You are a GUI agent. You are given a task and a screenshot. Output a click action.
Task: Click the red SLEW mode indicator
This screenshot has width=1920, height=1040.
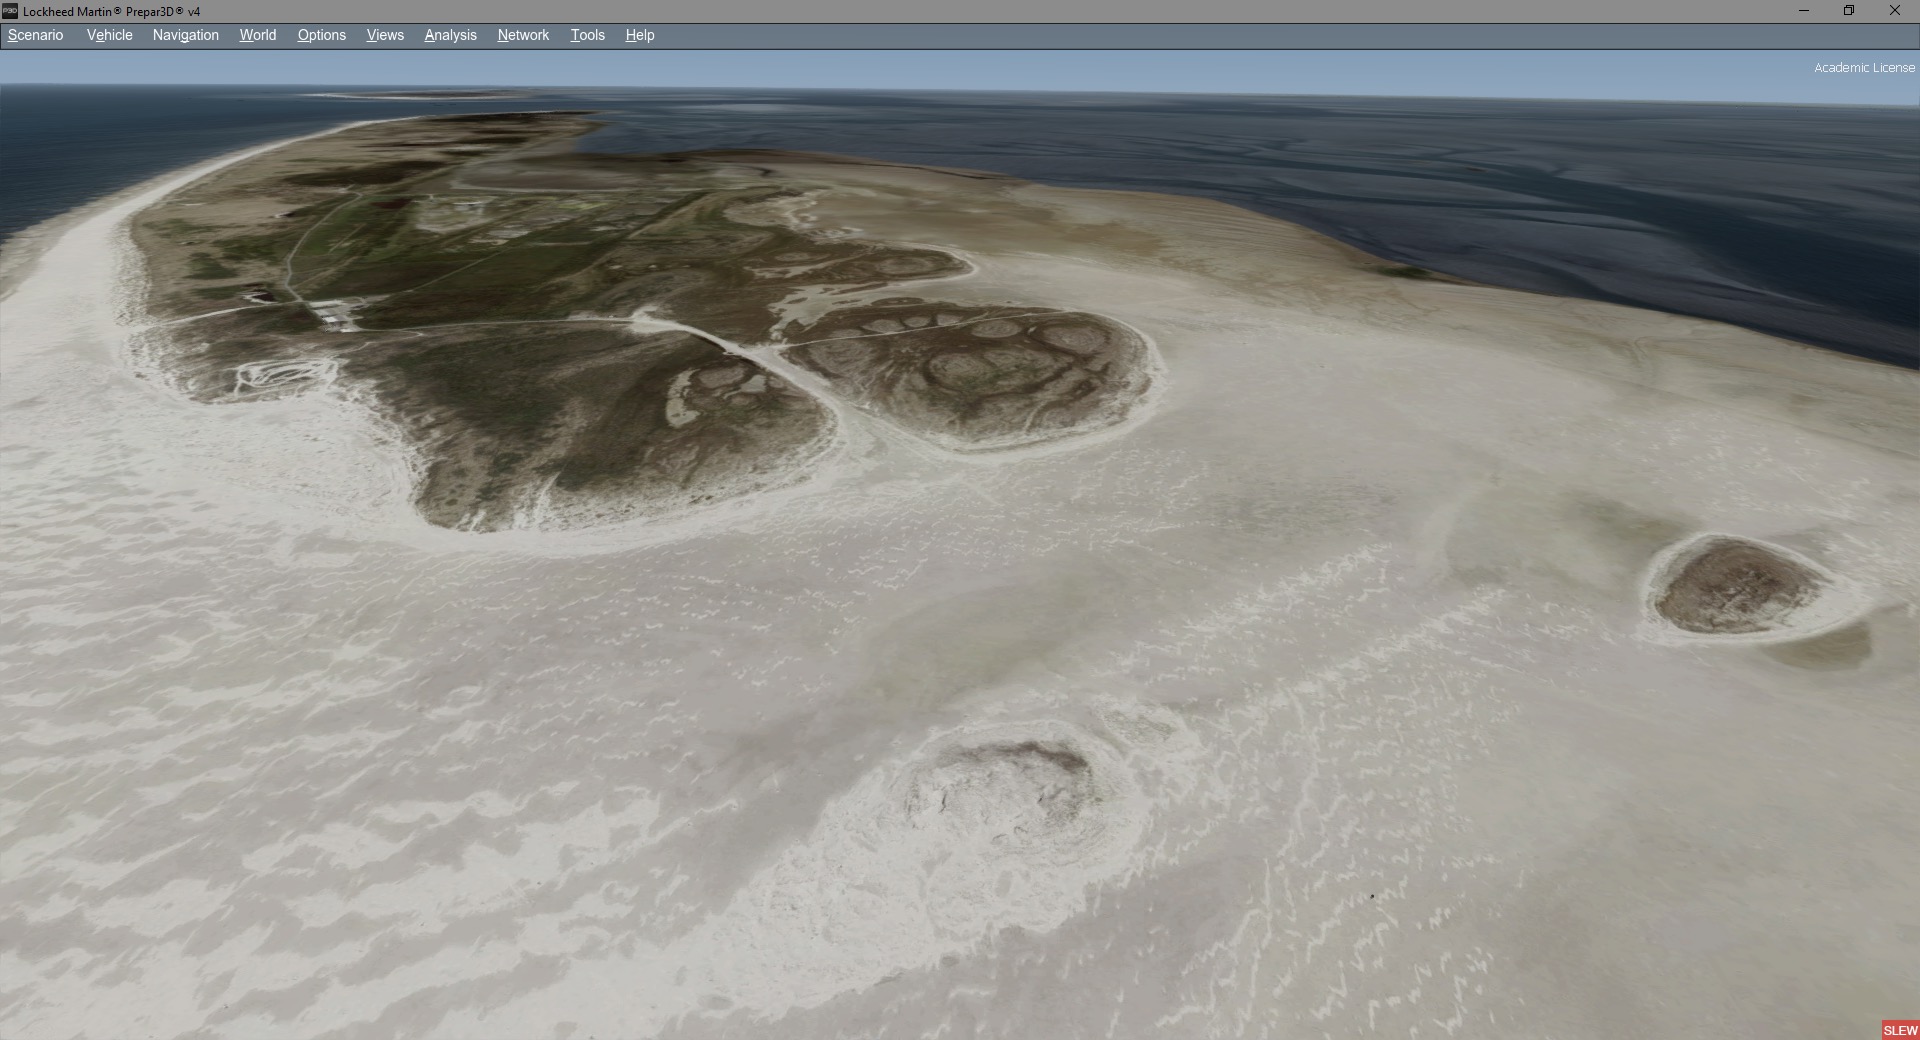pyautogui.click(x=1900, y=1030)
